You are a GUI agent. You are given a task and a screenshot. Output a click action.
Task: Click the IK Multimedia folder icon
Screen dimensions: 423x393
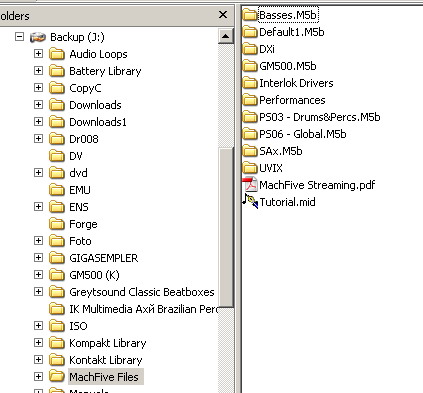57,309
